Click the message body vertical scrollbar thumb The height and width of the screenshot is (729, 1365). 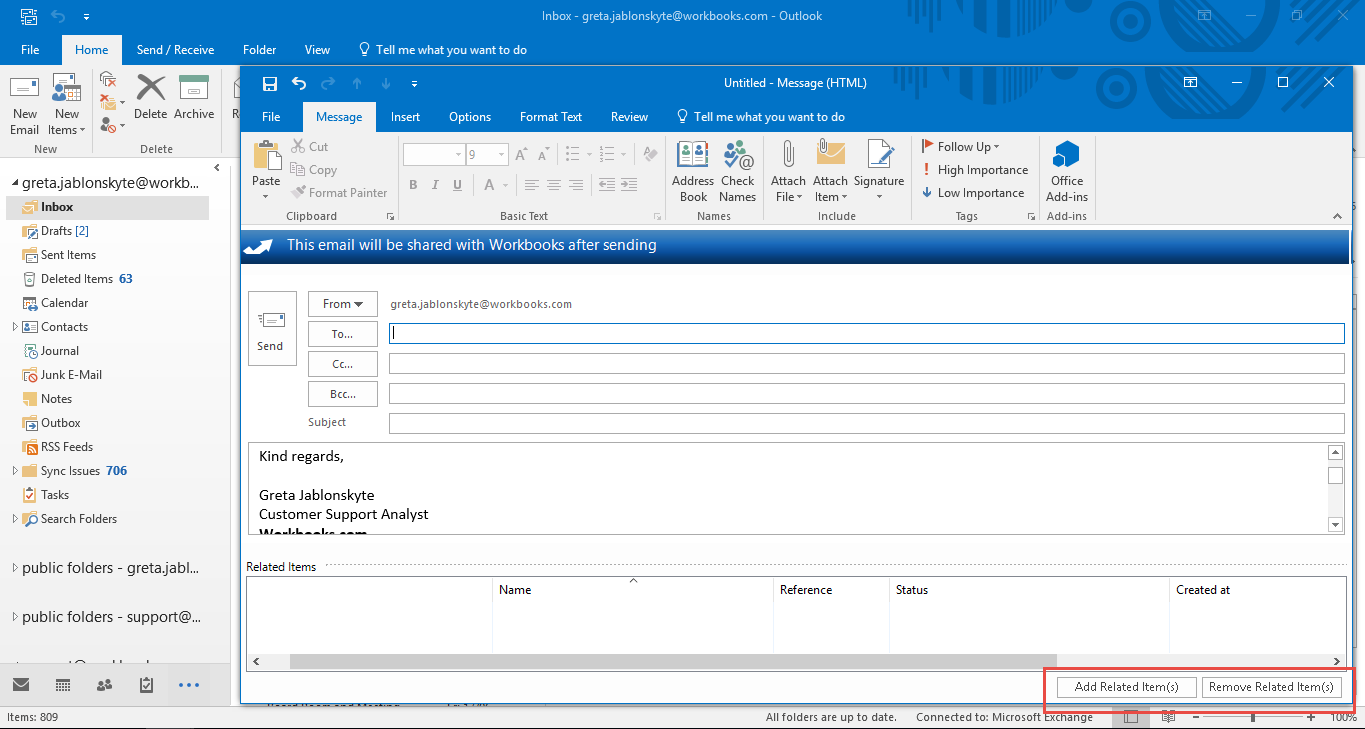(x=1336, y=475)
